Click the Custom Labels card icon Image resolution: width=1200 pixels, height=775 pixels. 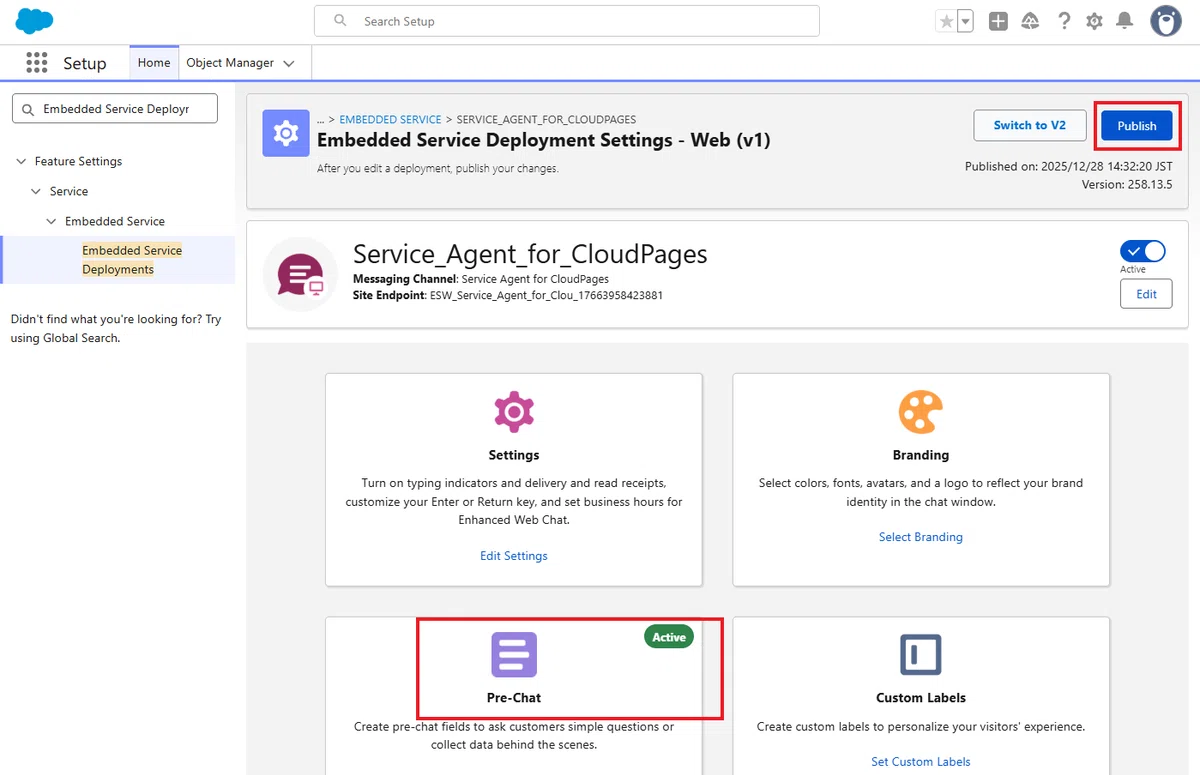tap(921, 655)
